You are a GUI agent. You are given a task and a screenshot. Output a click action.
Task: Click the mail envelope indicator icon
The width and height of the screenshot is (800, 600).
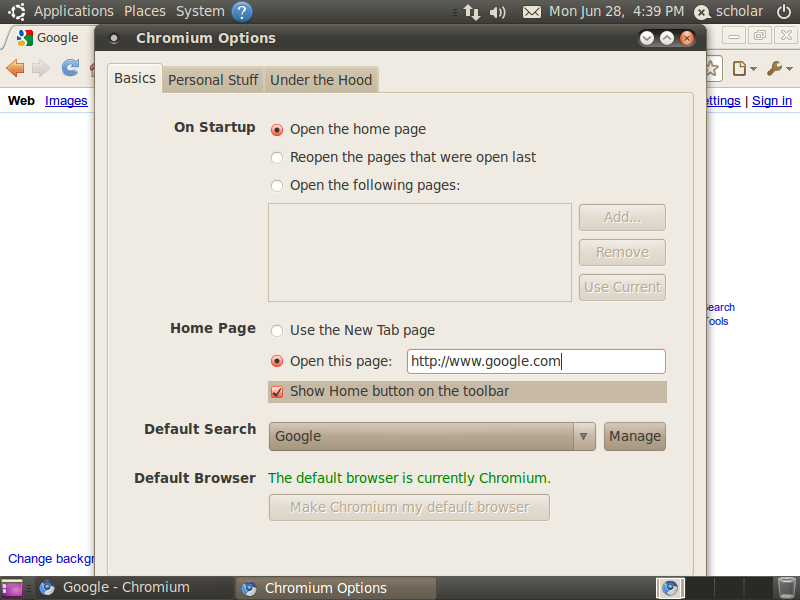point(532,12)
